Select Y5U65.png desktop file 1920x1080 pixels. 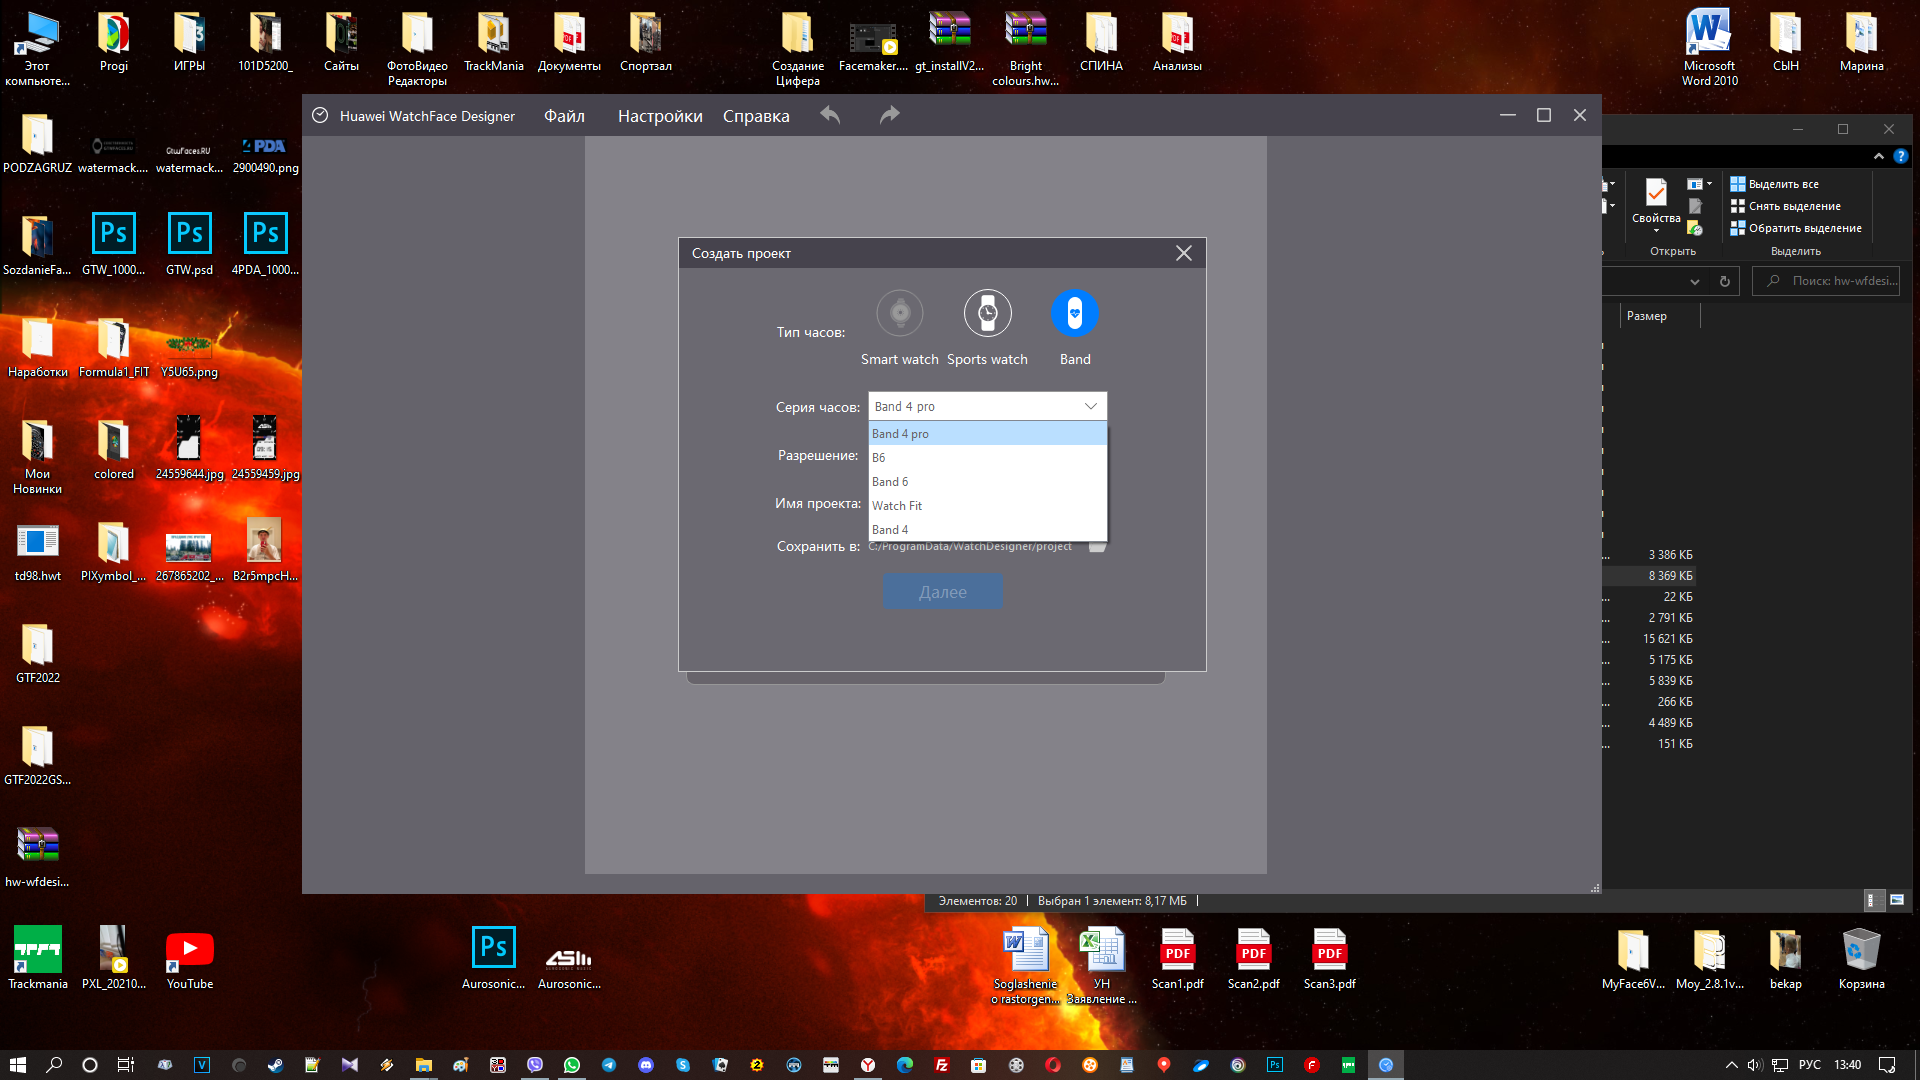[x=190, y=356]
